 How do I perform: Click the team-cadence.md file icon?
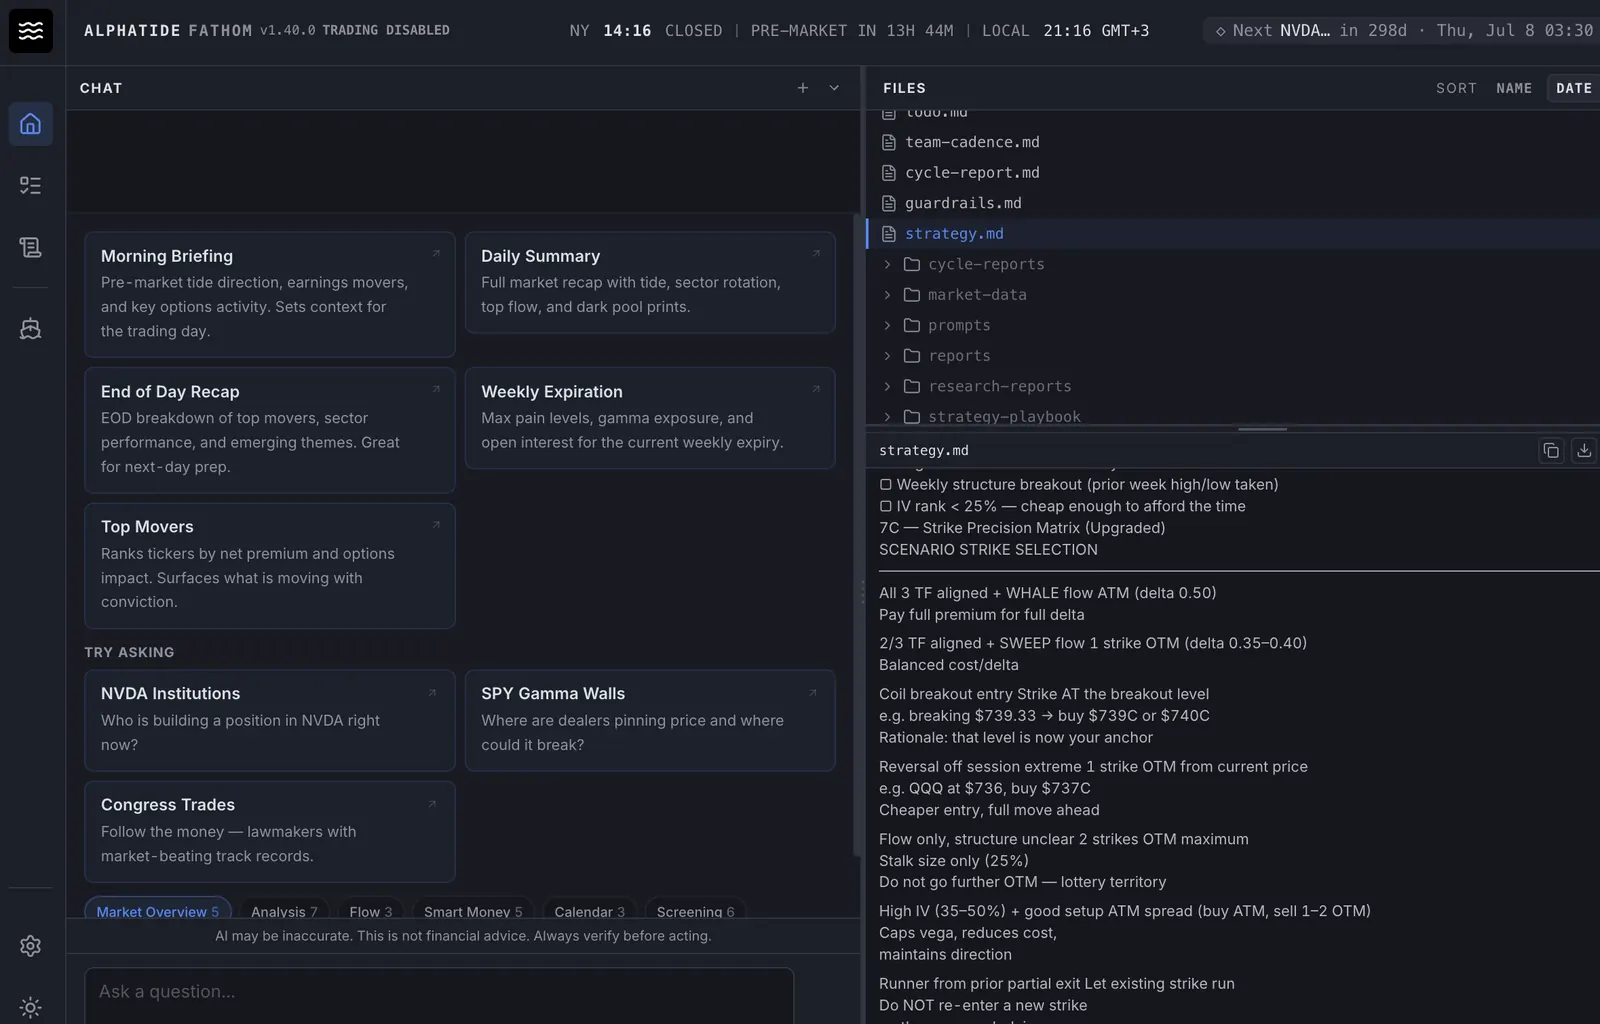pos(889,142)
